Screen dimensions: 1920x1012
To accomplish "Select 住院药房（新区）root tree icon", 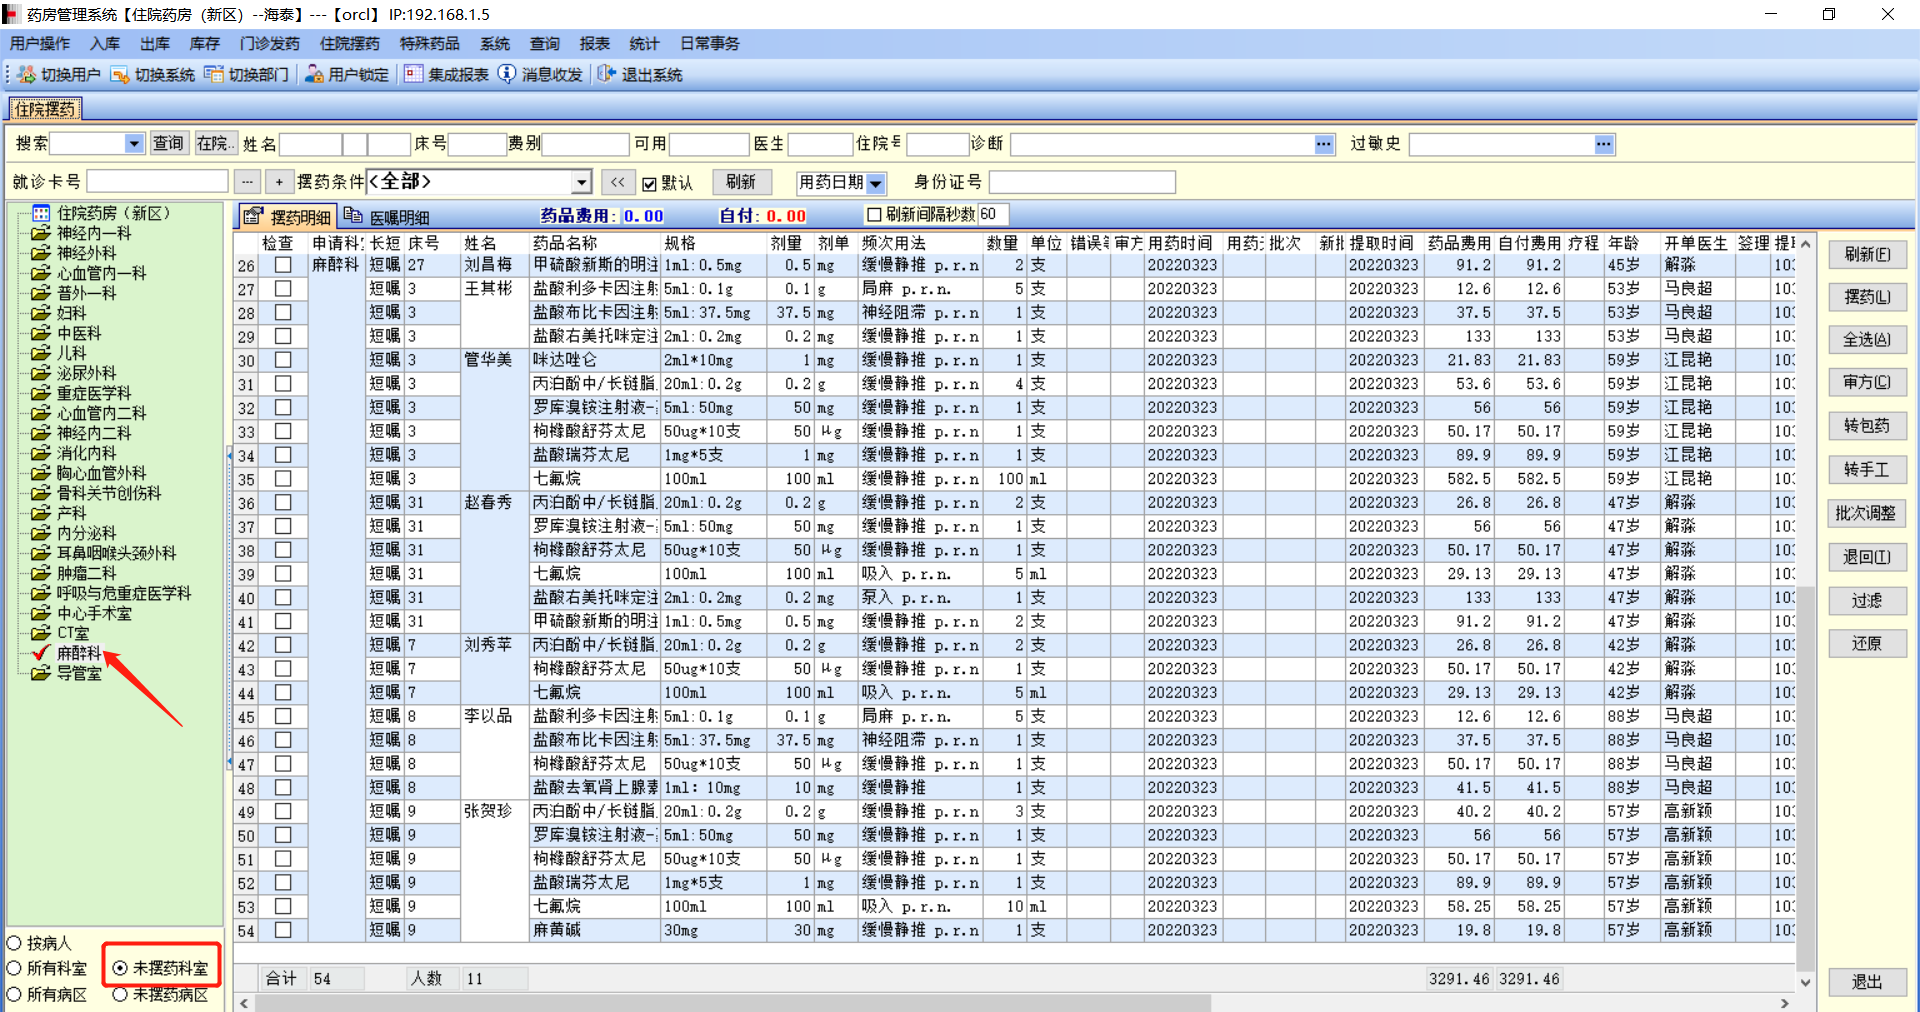I will click(41, 213).
